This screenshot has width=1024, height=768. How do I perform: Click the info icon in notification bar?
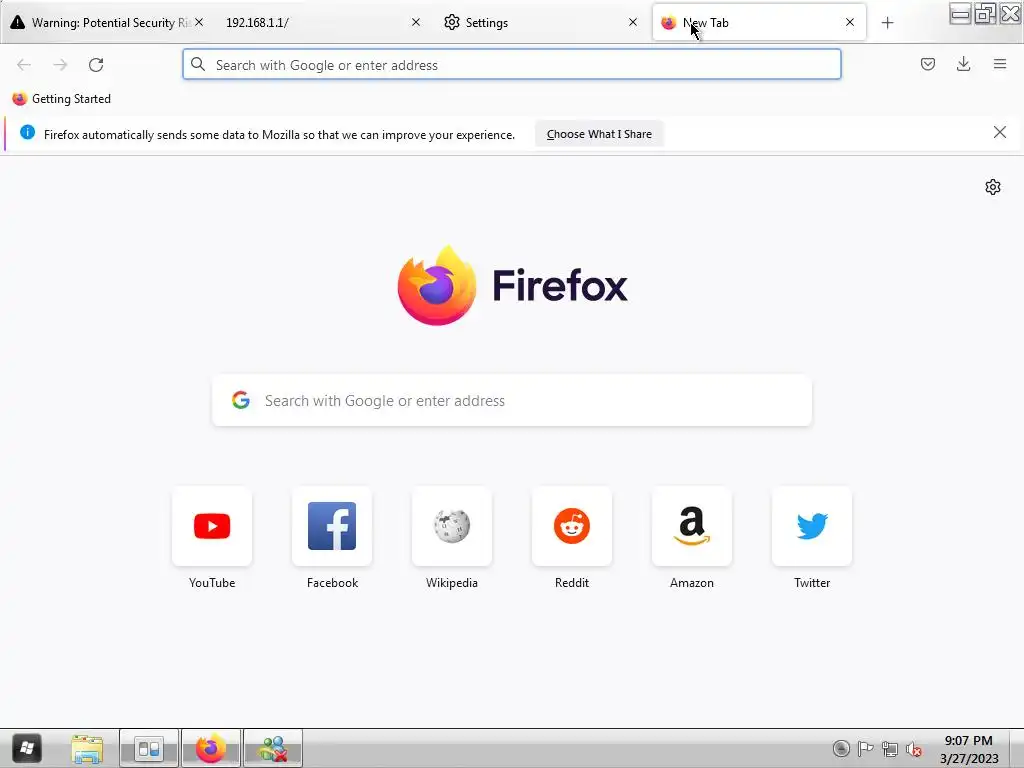click(27, 133)
